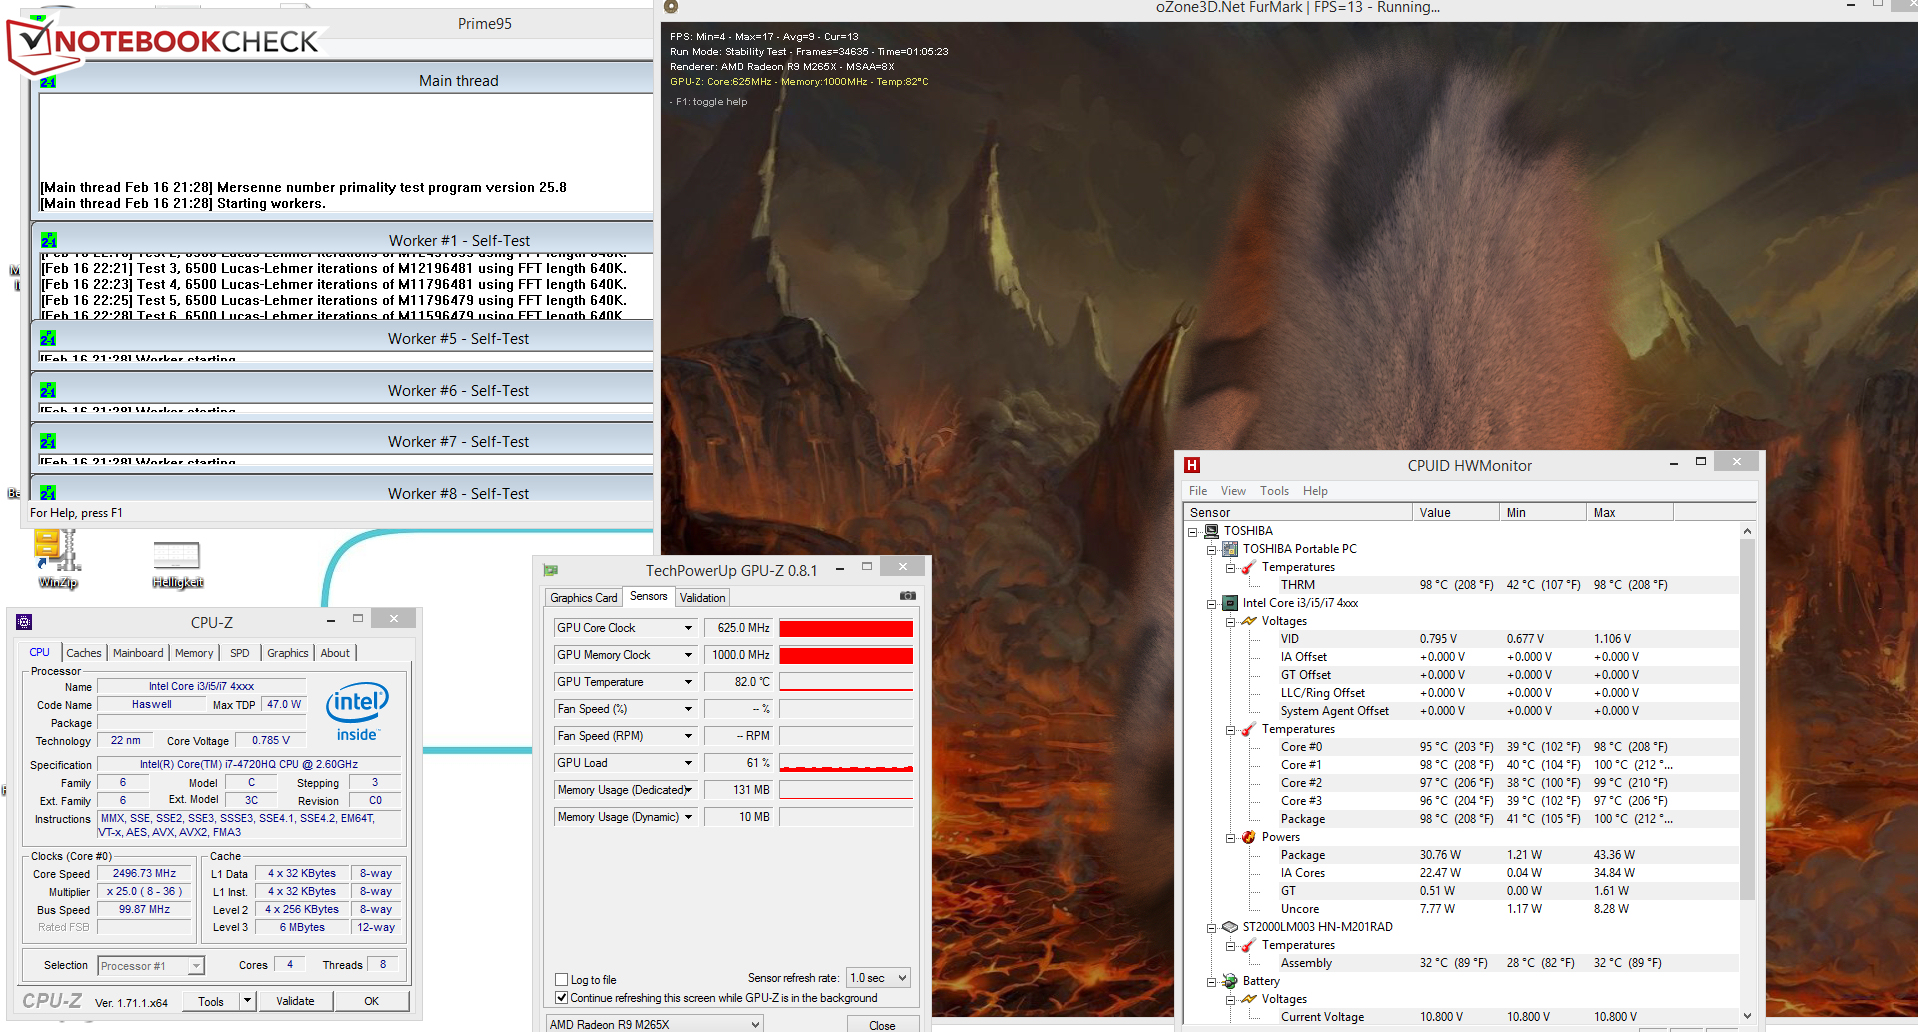Click the Worker #5 Self-Test window icon
This screenshot has width=1918, height=1032.
coord(48,338)
